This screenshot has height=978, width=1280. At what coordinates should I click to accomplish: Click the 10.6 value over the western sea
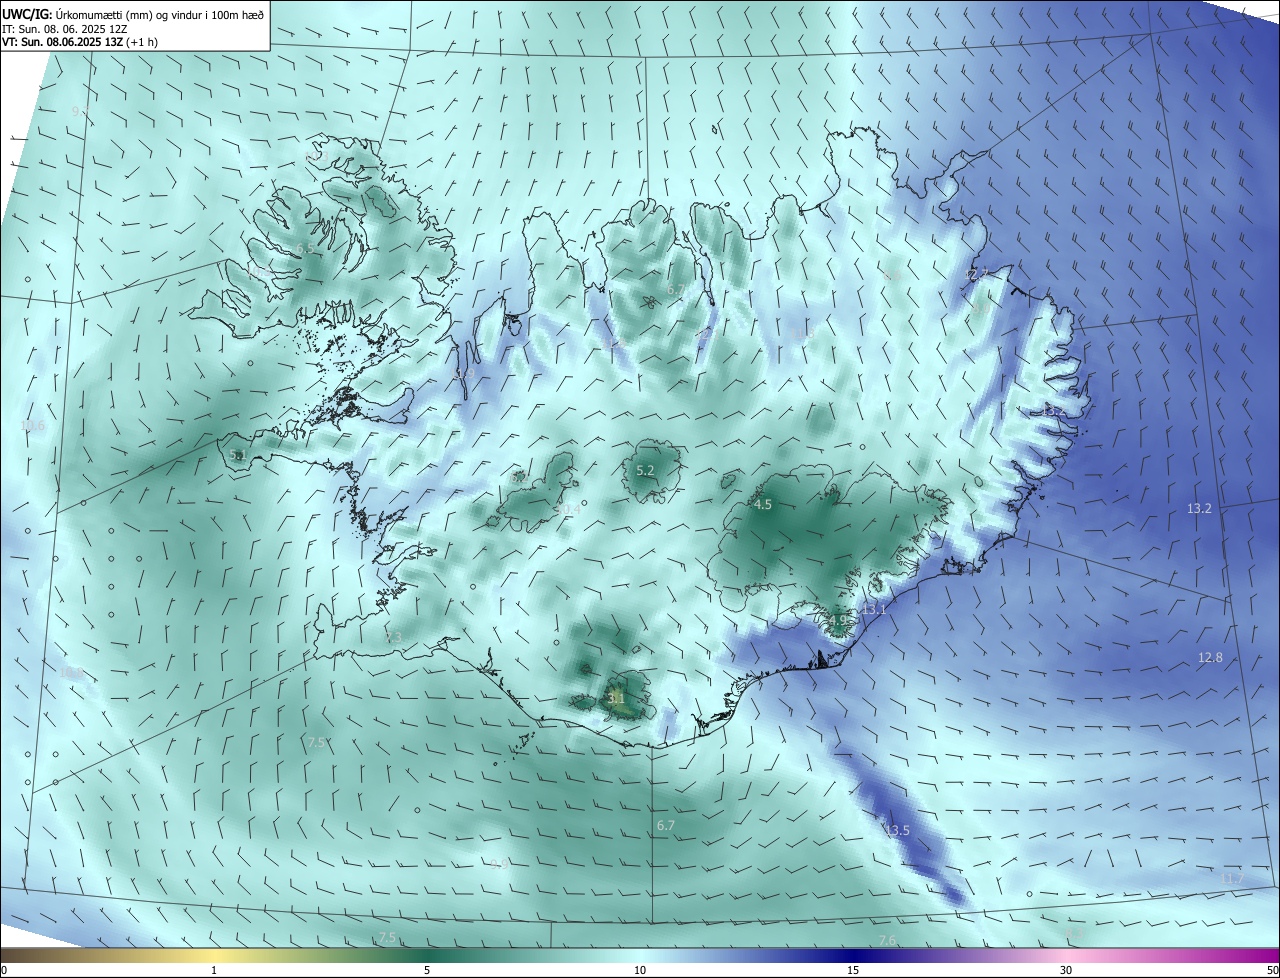(x=33, y=426)
